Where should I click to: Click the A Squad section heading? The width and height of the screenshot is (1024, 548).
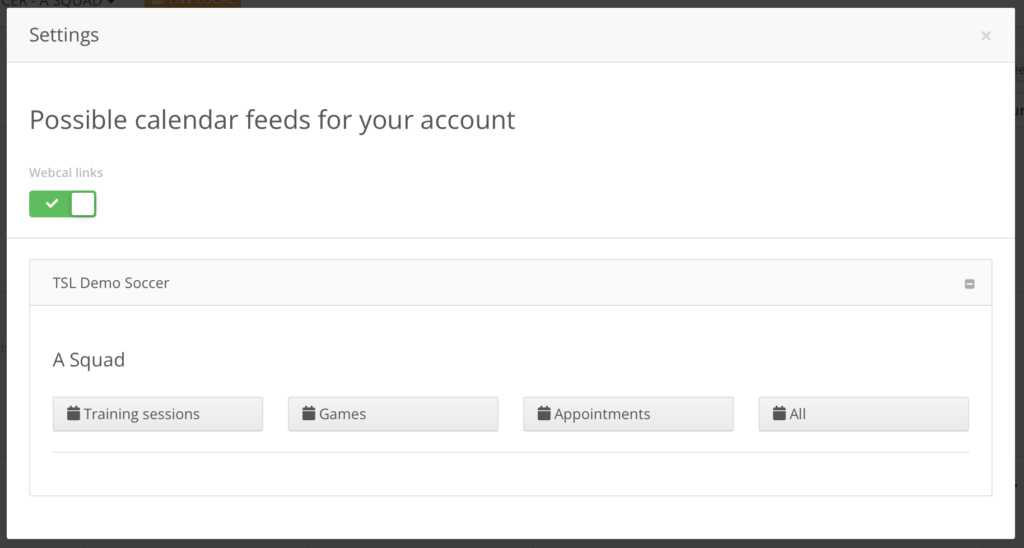[x=89, y=360]
